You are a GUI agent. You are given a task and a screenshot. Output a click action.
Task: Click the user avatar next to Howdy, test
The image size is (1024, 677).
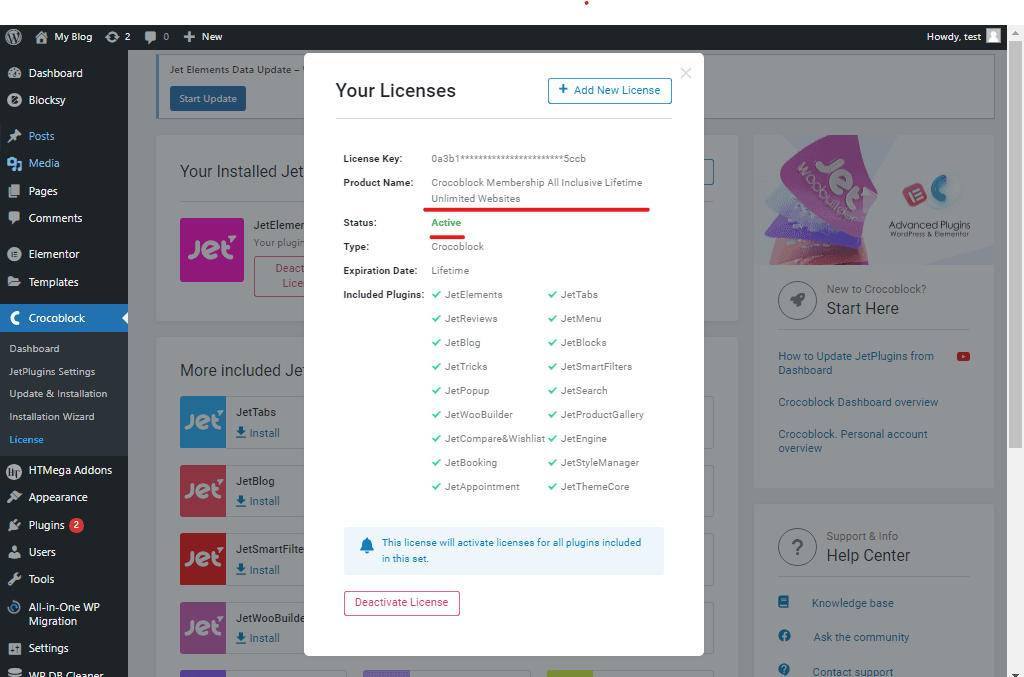993,36
